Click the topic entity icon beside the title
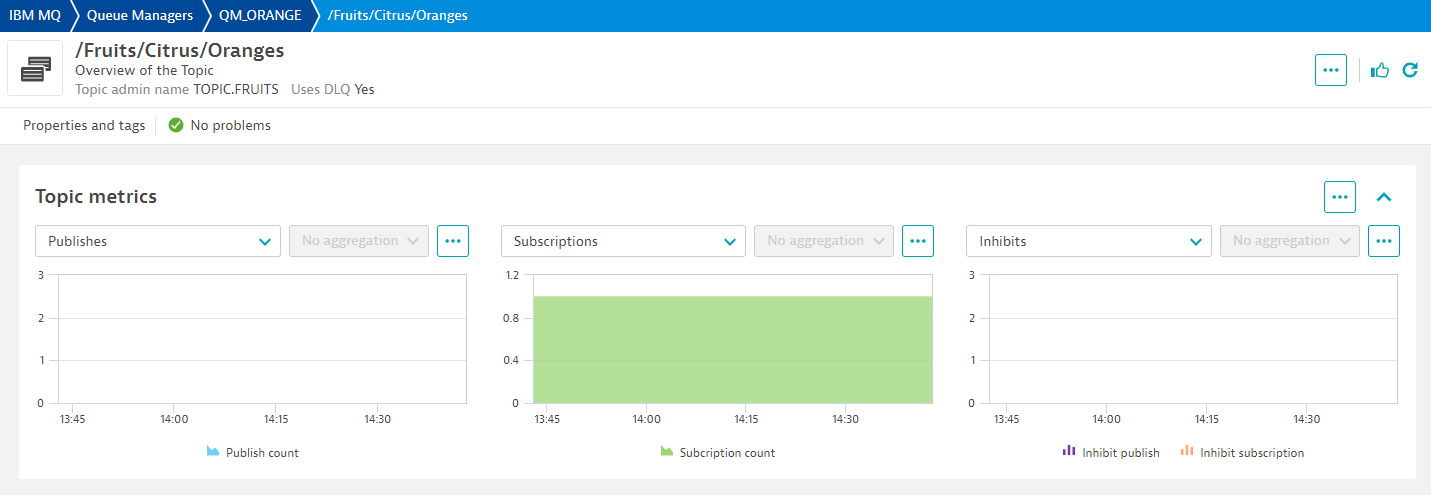The image size is (1431, 495). click(x=37, y=69)
